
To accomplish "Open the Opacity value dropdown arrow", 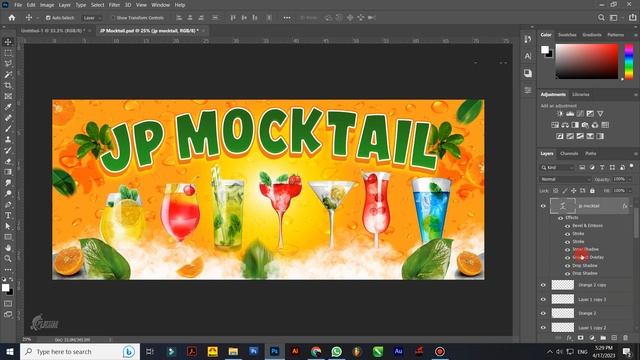I will 630,179.
